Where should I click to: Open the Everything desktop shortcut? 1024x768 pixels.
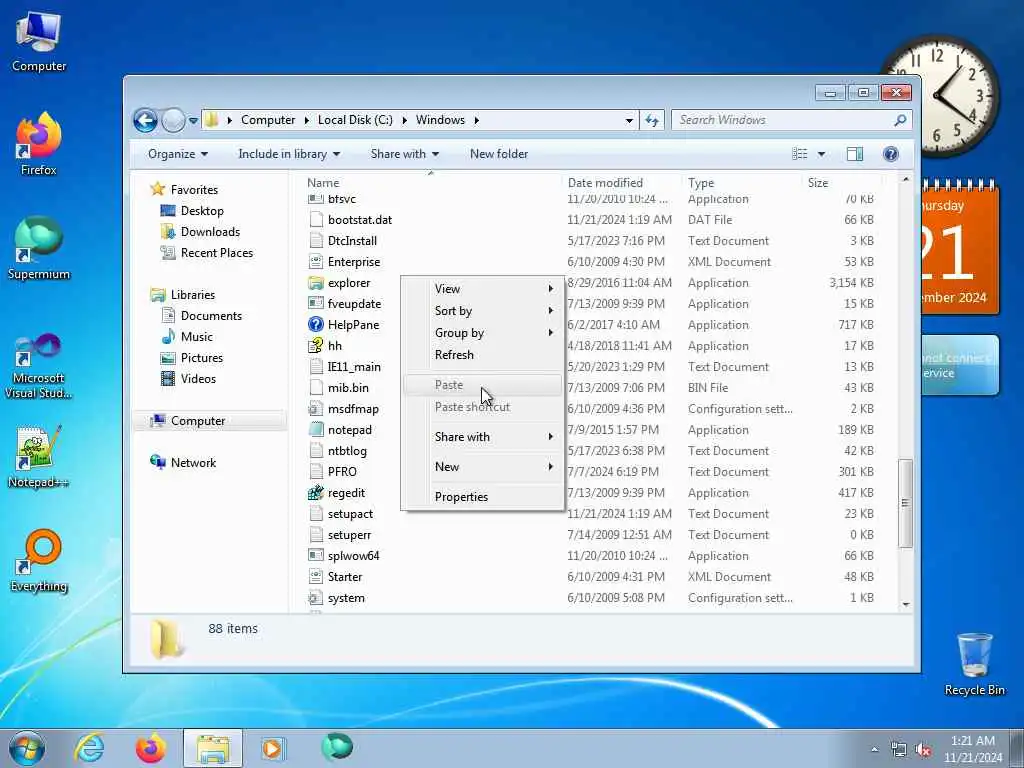(x=39, y=561)
